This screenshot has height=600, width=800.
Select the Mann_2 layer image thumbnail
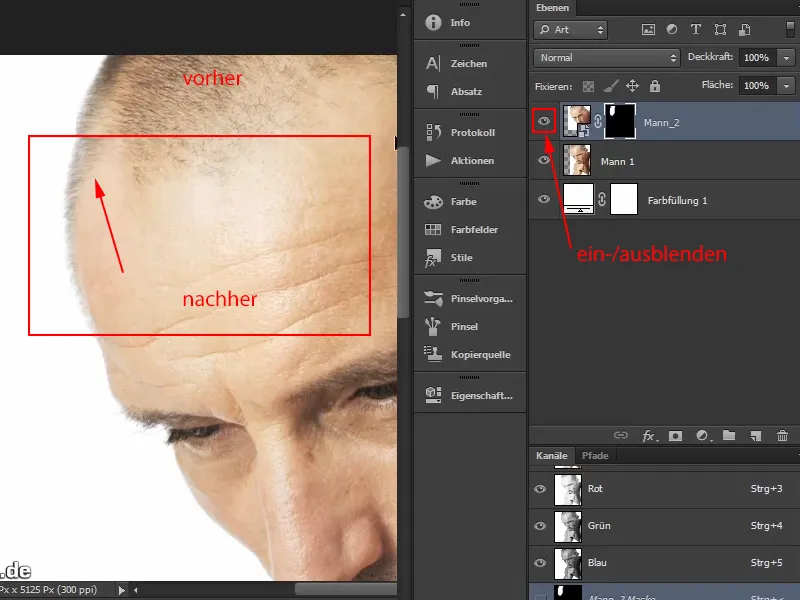[577, 121]
